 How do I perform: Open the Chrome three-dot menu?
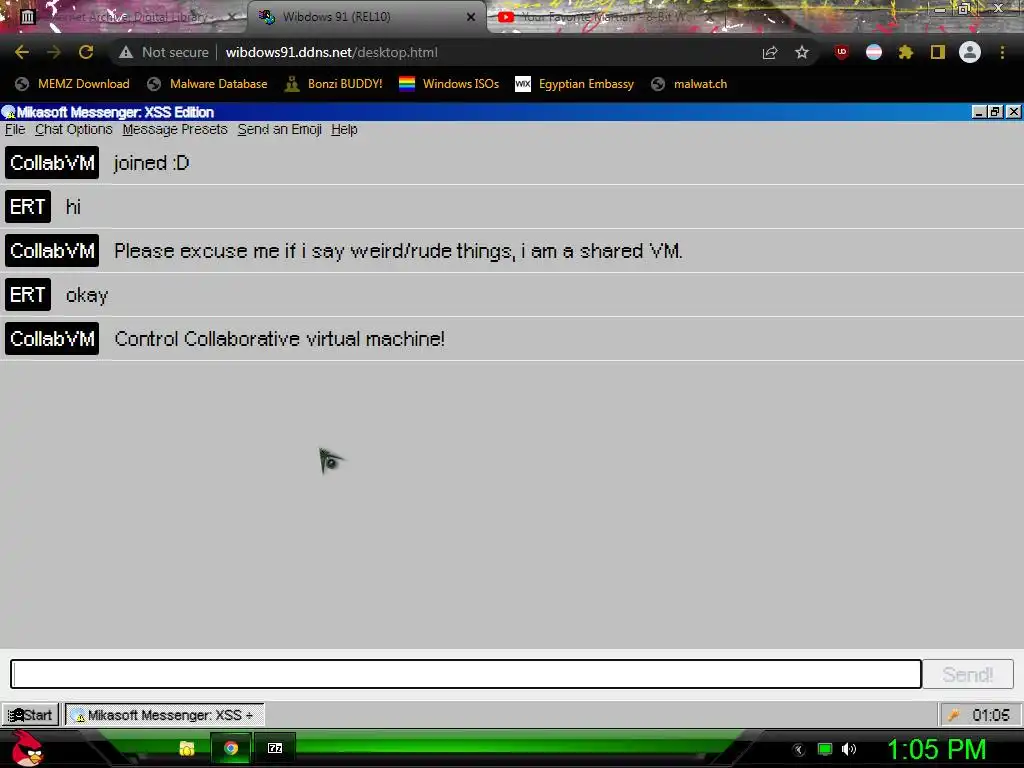[1002, 52]
